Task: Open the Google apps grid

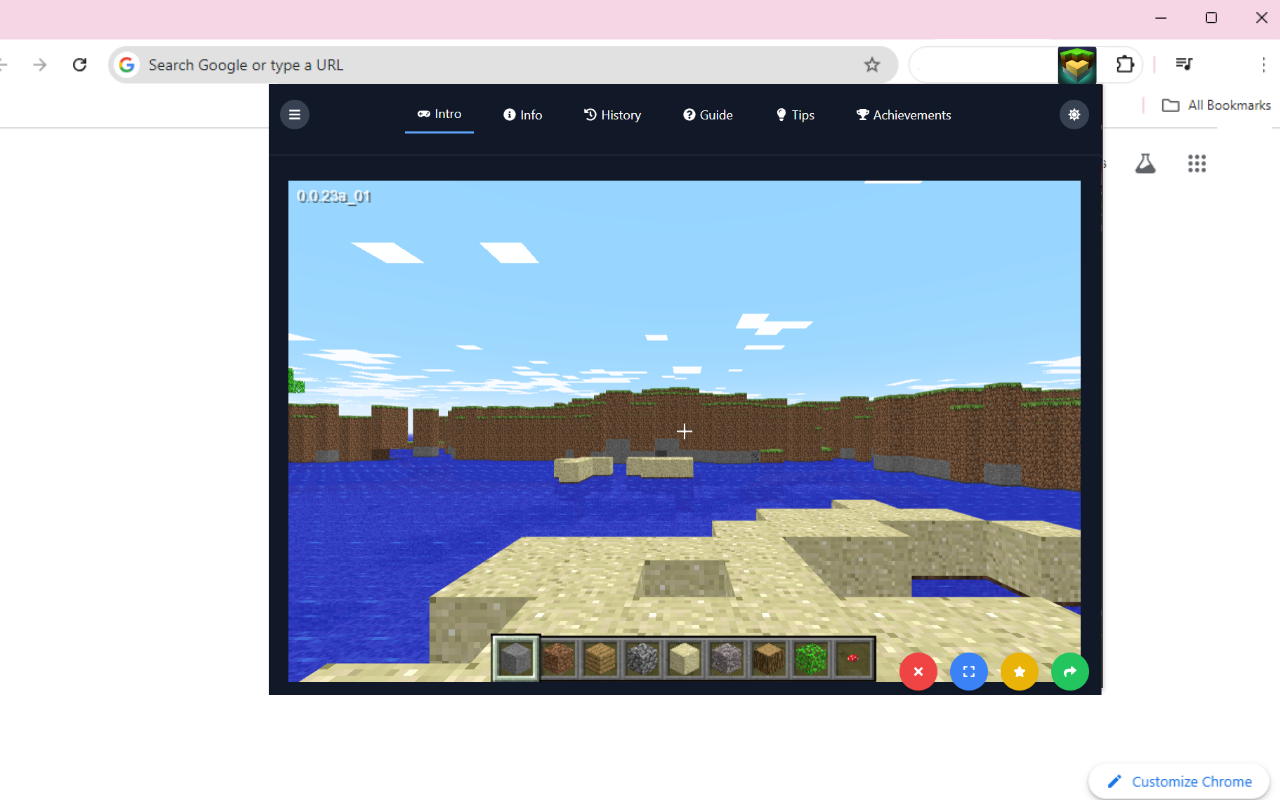Action: [x=1197, y=163]
